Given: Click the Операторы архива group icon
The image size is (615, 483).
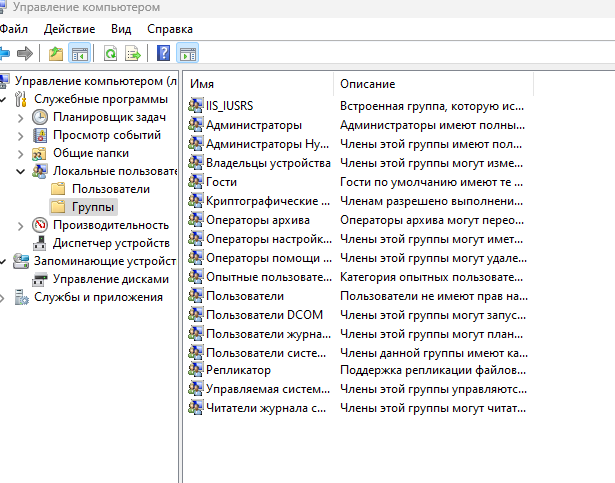Looking at the screenshot, I should click(195, 219).
